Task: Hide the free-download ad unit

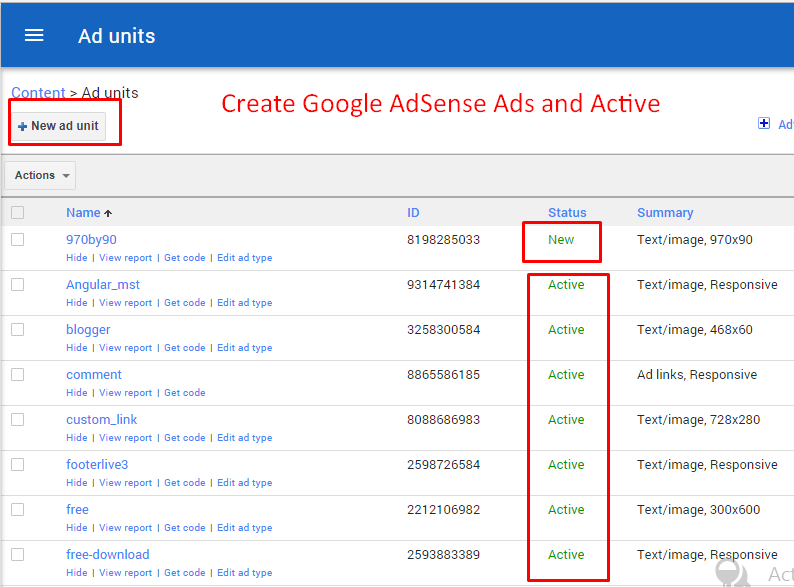Action: tap(76, 573)
